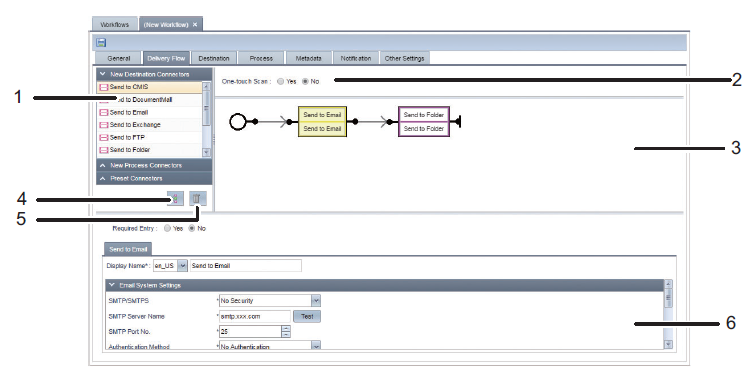Click the Send to Exchange connector icon

pos(103,125)
